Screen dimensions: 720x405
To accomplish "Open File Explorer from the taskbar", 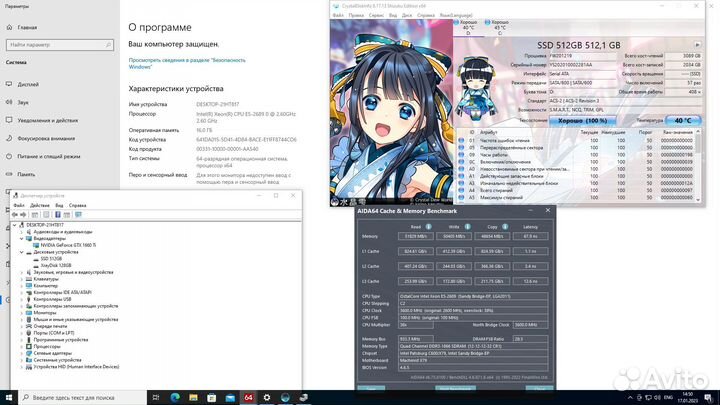I will tap(193, 397).
